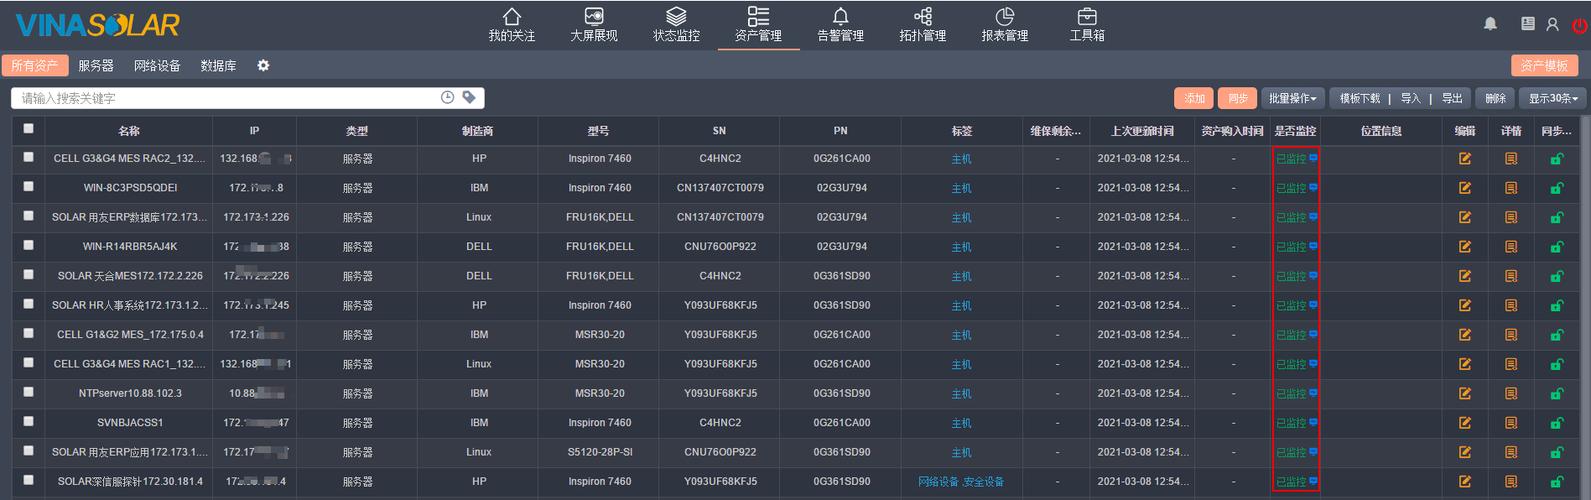Click the blue comment icon on the SOLAR深信服探针 row
1591x500 pixels.
tap(1313, 481)
